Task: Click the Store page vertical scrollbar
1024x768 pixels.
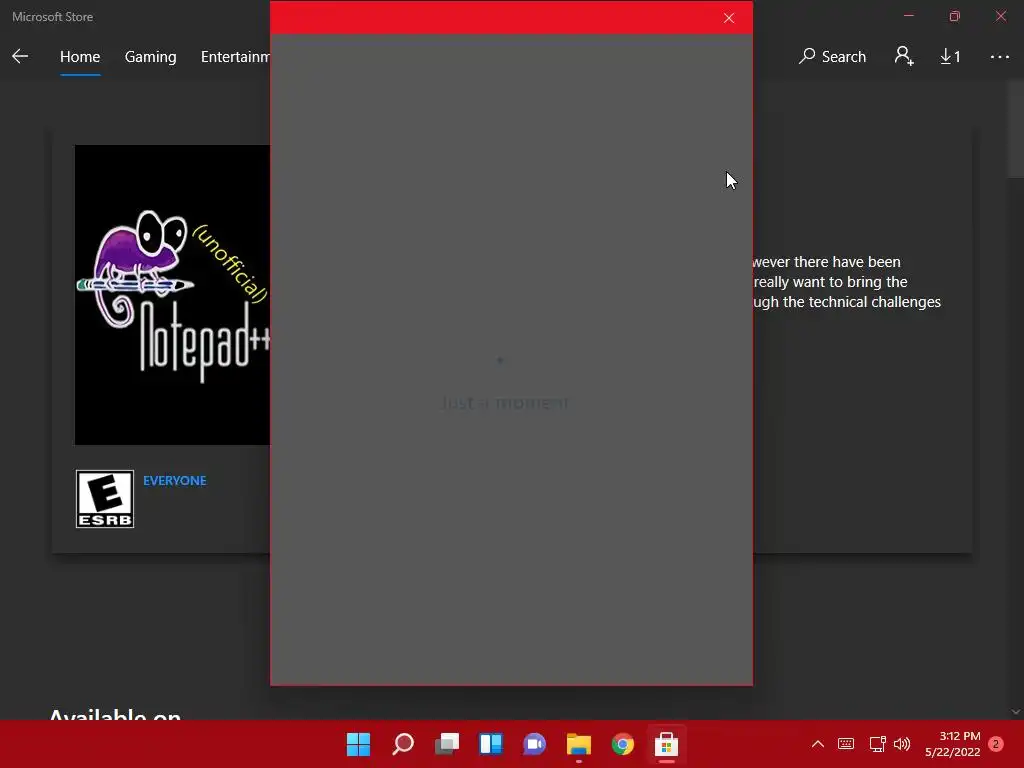Action: point(1015,131)
